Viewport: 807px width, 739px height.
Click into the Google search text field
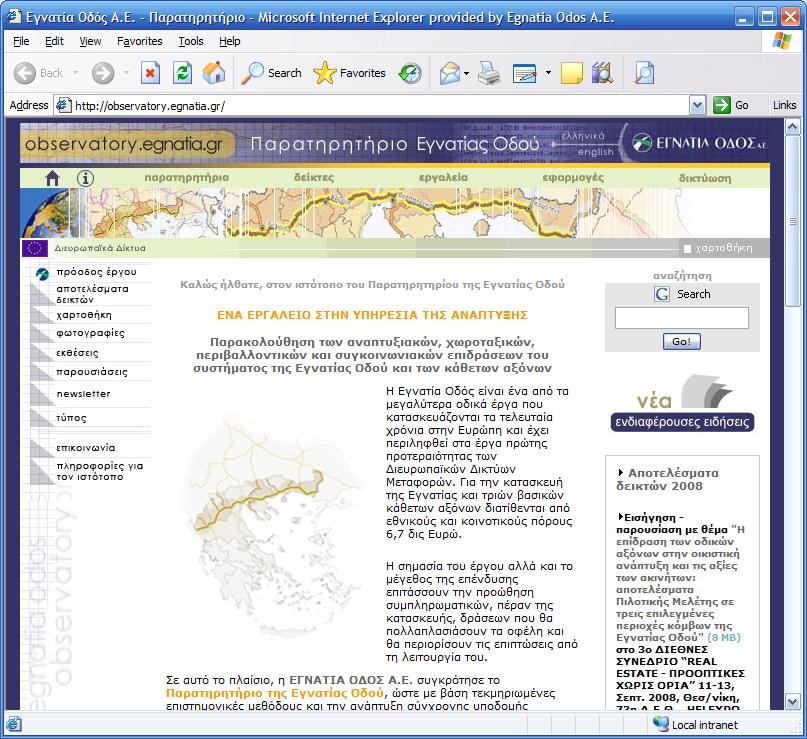point(681,318)
